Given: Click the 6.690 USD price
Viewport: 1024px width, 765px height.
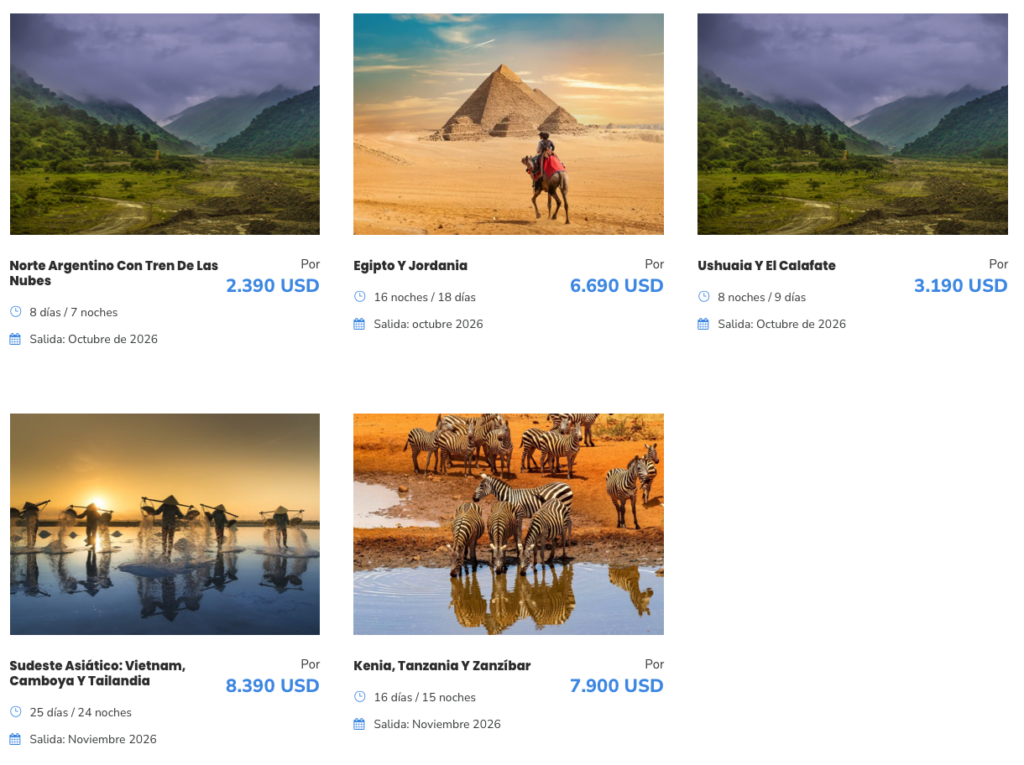Looking at the screenshot, I should tap(616, 286).
